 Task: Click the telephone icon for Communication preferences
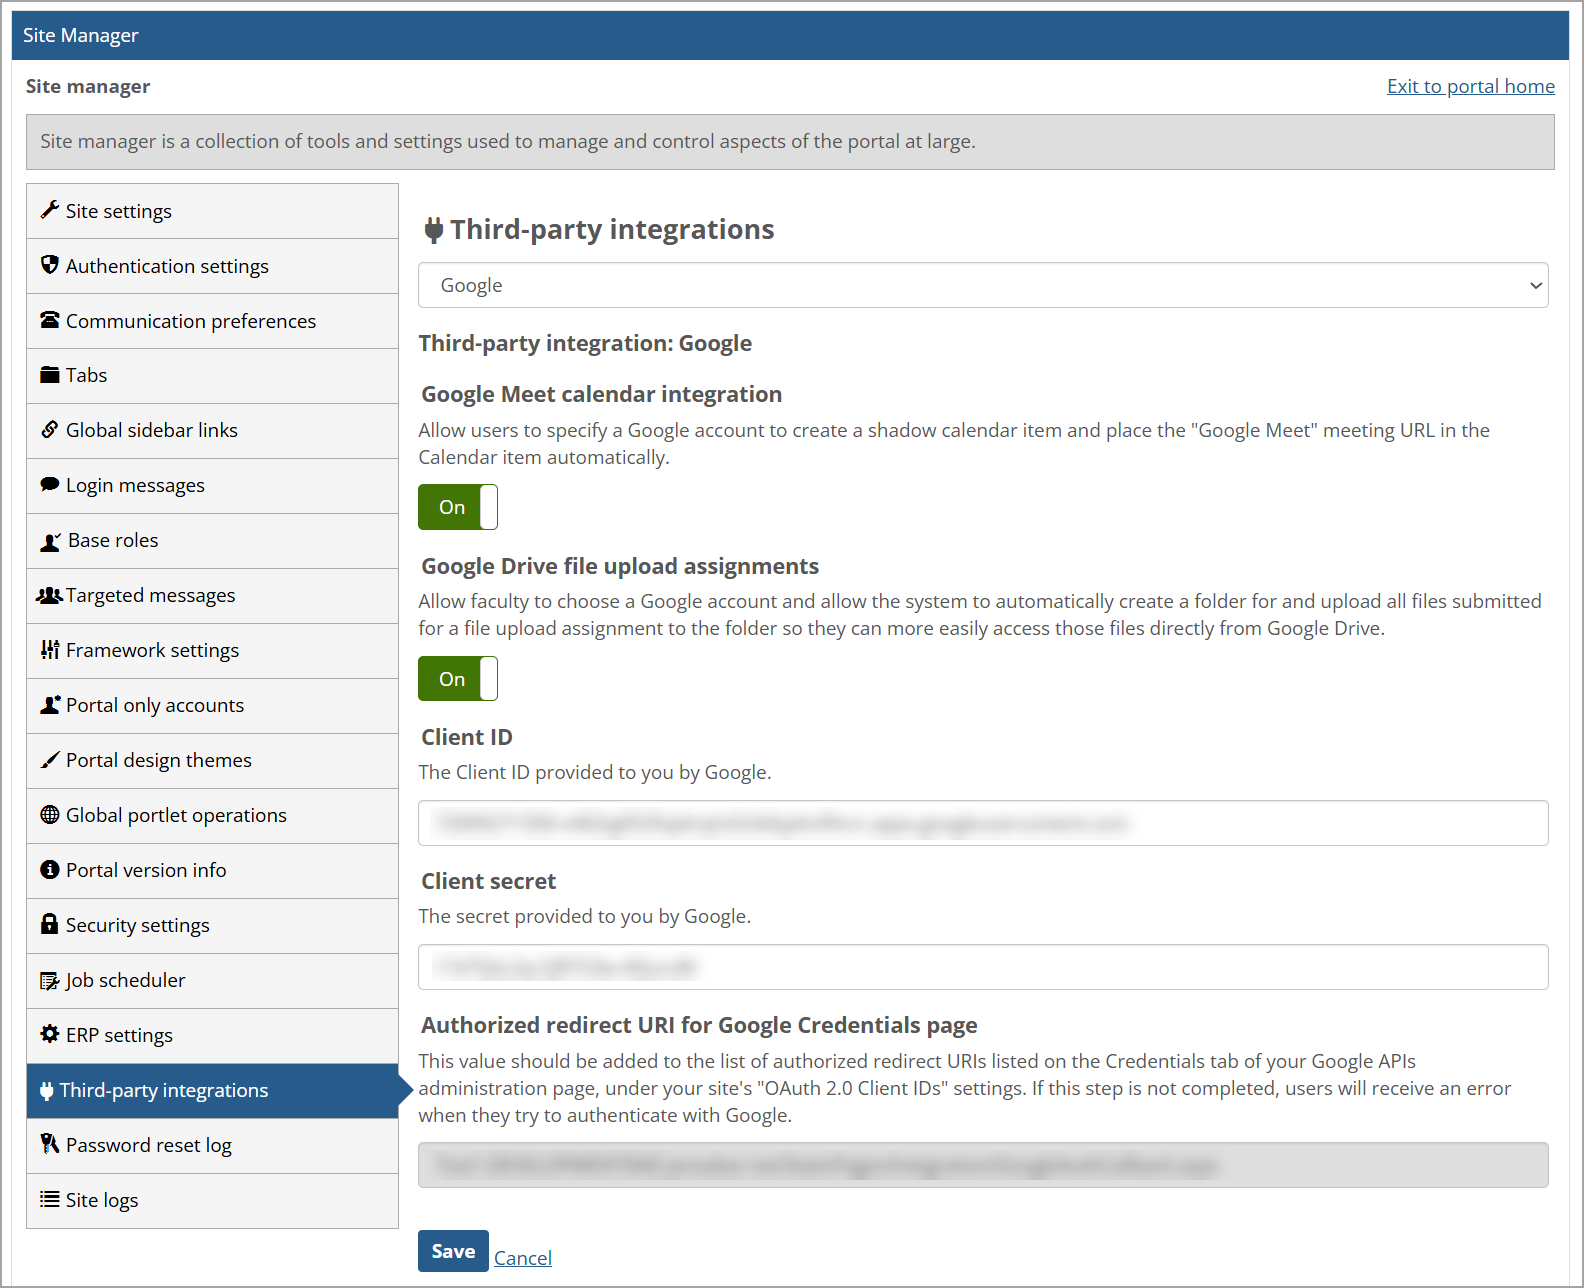click(x=49, y=320)
